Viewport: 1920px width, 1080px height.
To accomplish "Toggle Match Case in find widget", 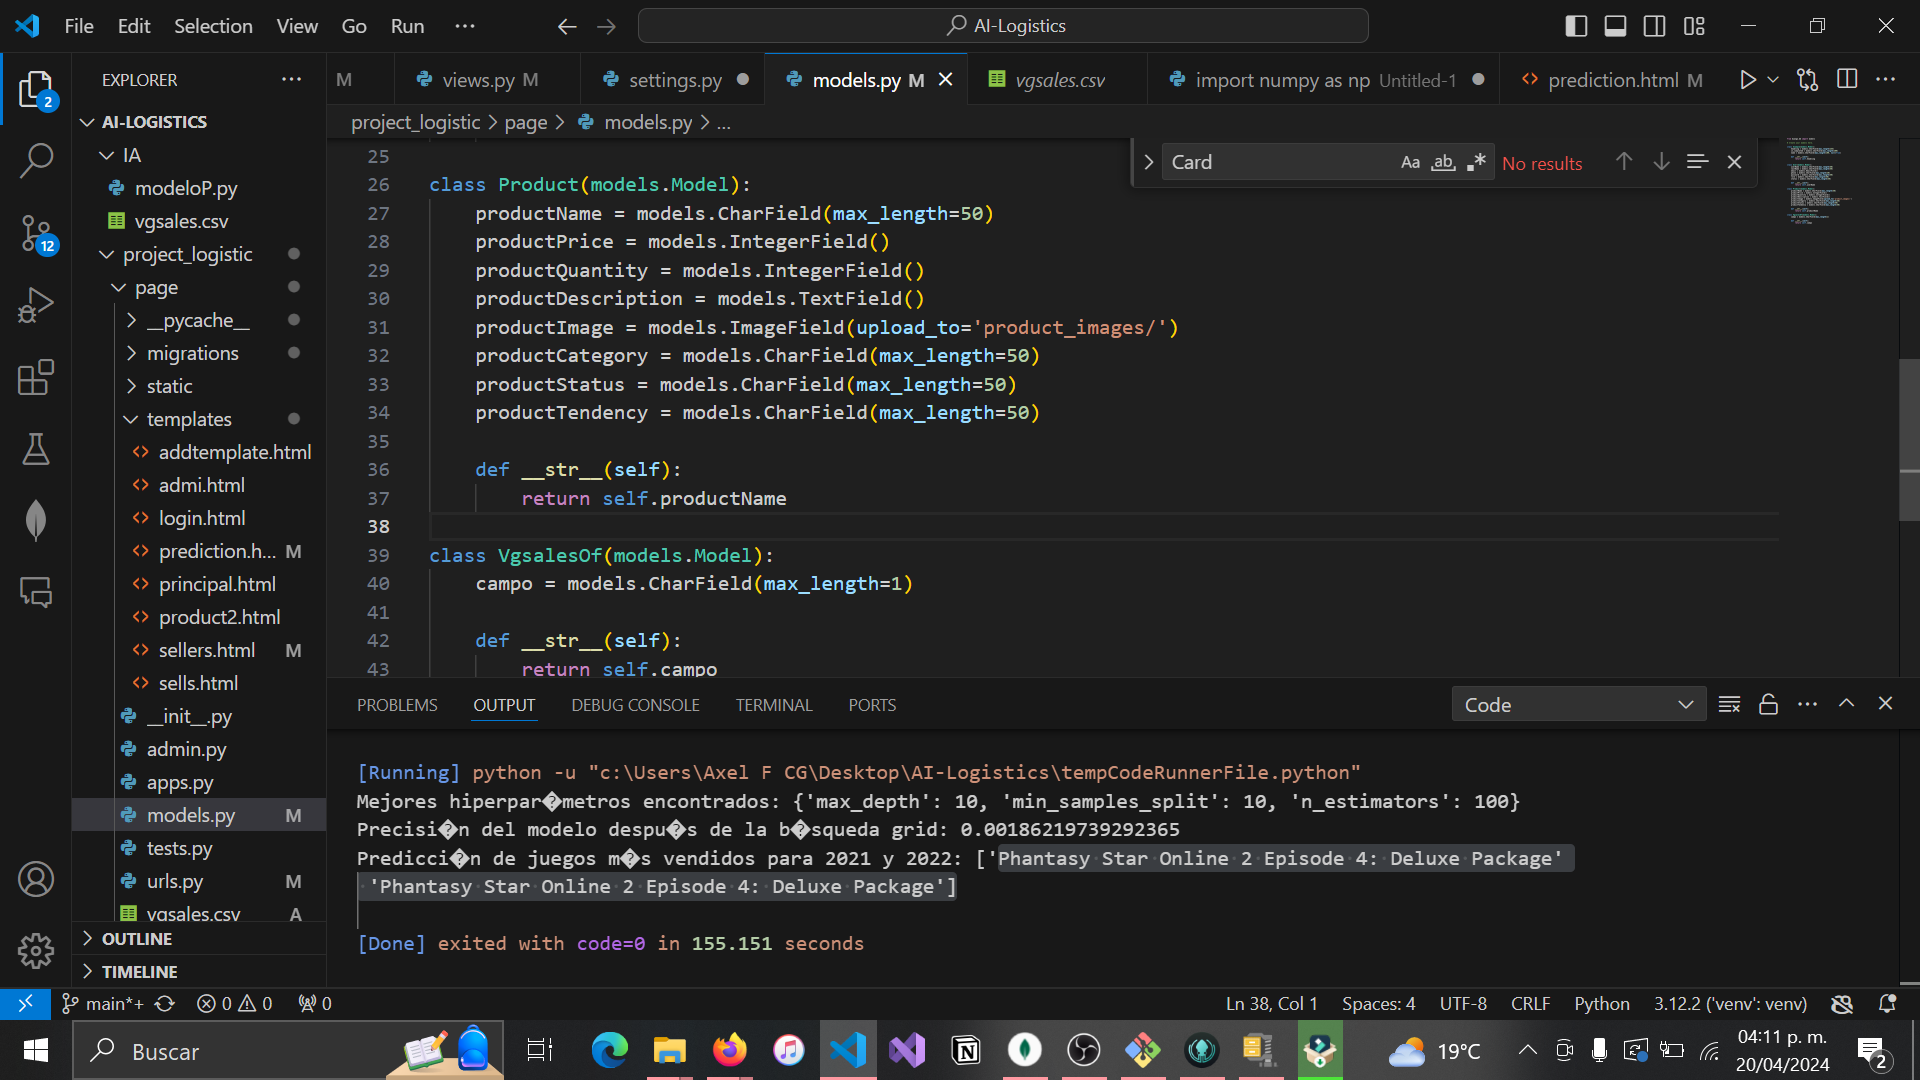I will (x=1410, y=162).
